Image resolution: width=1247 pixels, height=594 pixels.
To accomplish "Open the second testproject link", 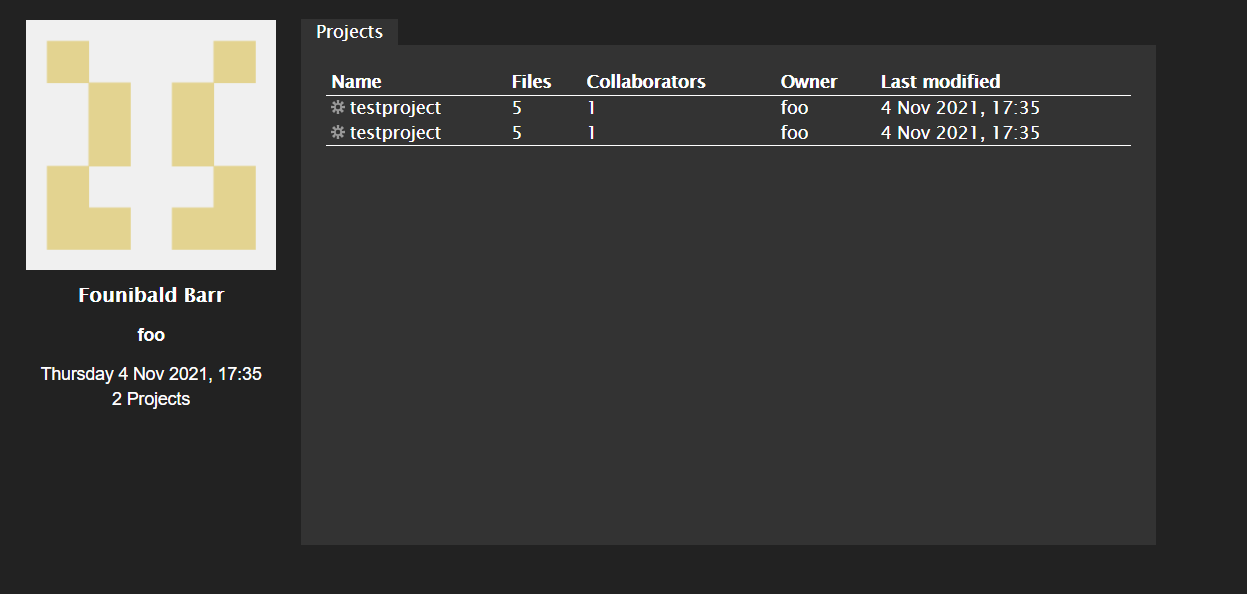I will [x=396, y=132].
